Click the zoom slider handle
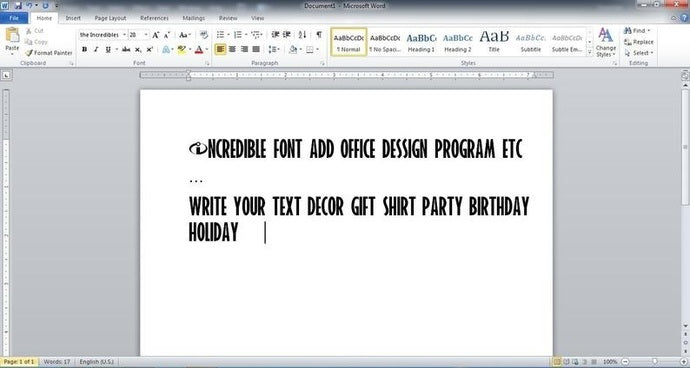The image size is (690, 368). (654, 362)
